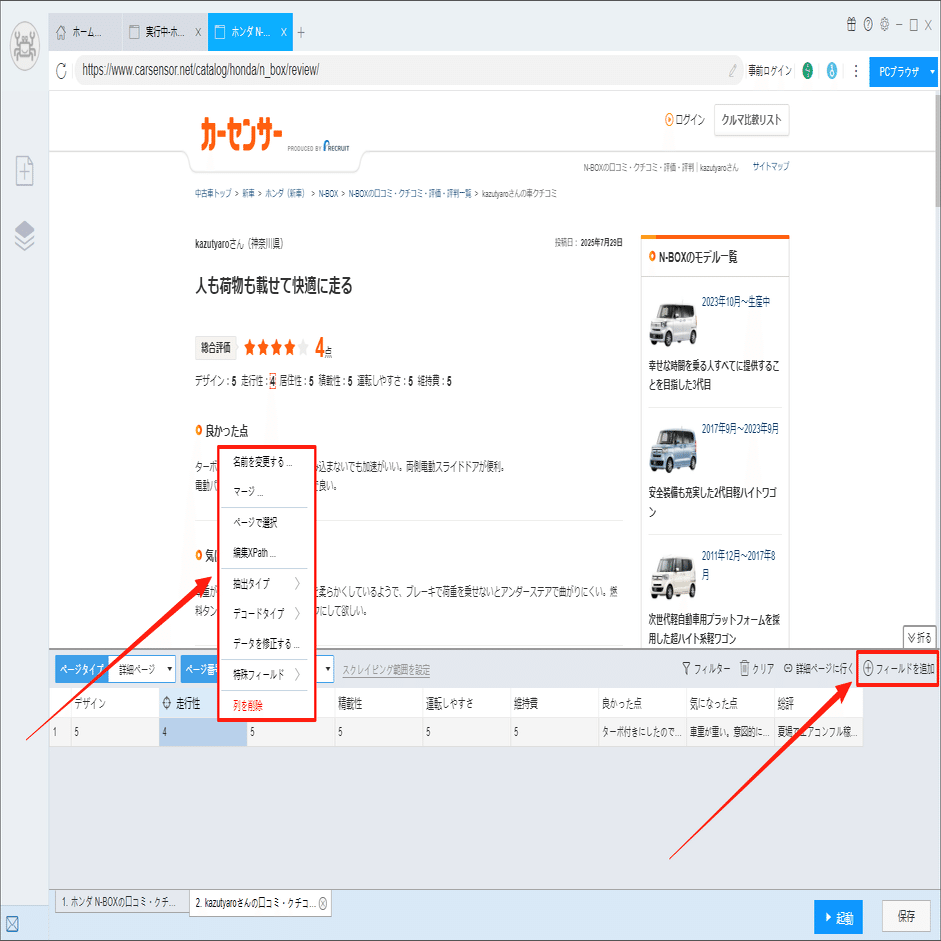
Task: Open the new task page-plus icon
Action: pyautogui.click(x=25, y=171)
